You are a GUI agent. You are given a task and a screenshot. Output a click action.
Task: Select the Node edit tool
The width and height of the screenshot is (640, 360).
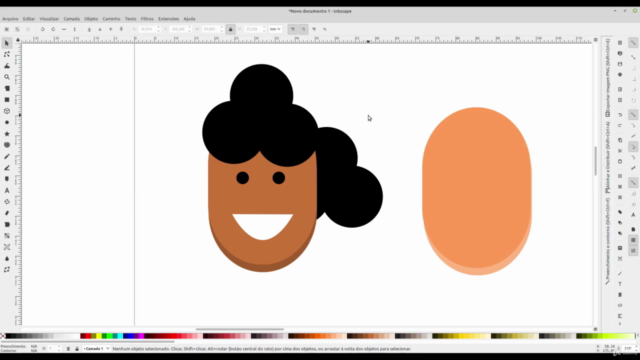point(7,54)
